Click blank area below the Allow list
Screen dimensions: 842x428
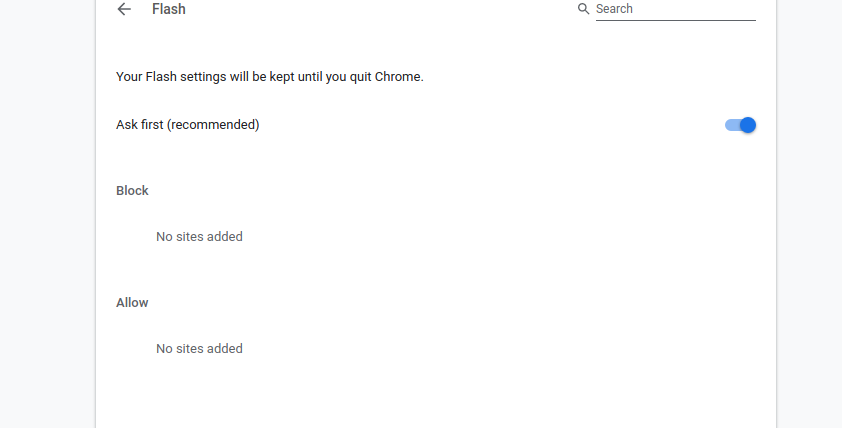coord(436,397)
